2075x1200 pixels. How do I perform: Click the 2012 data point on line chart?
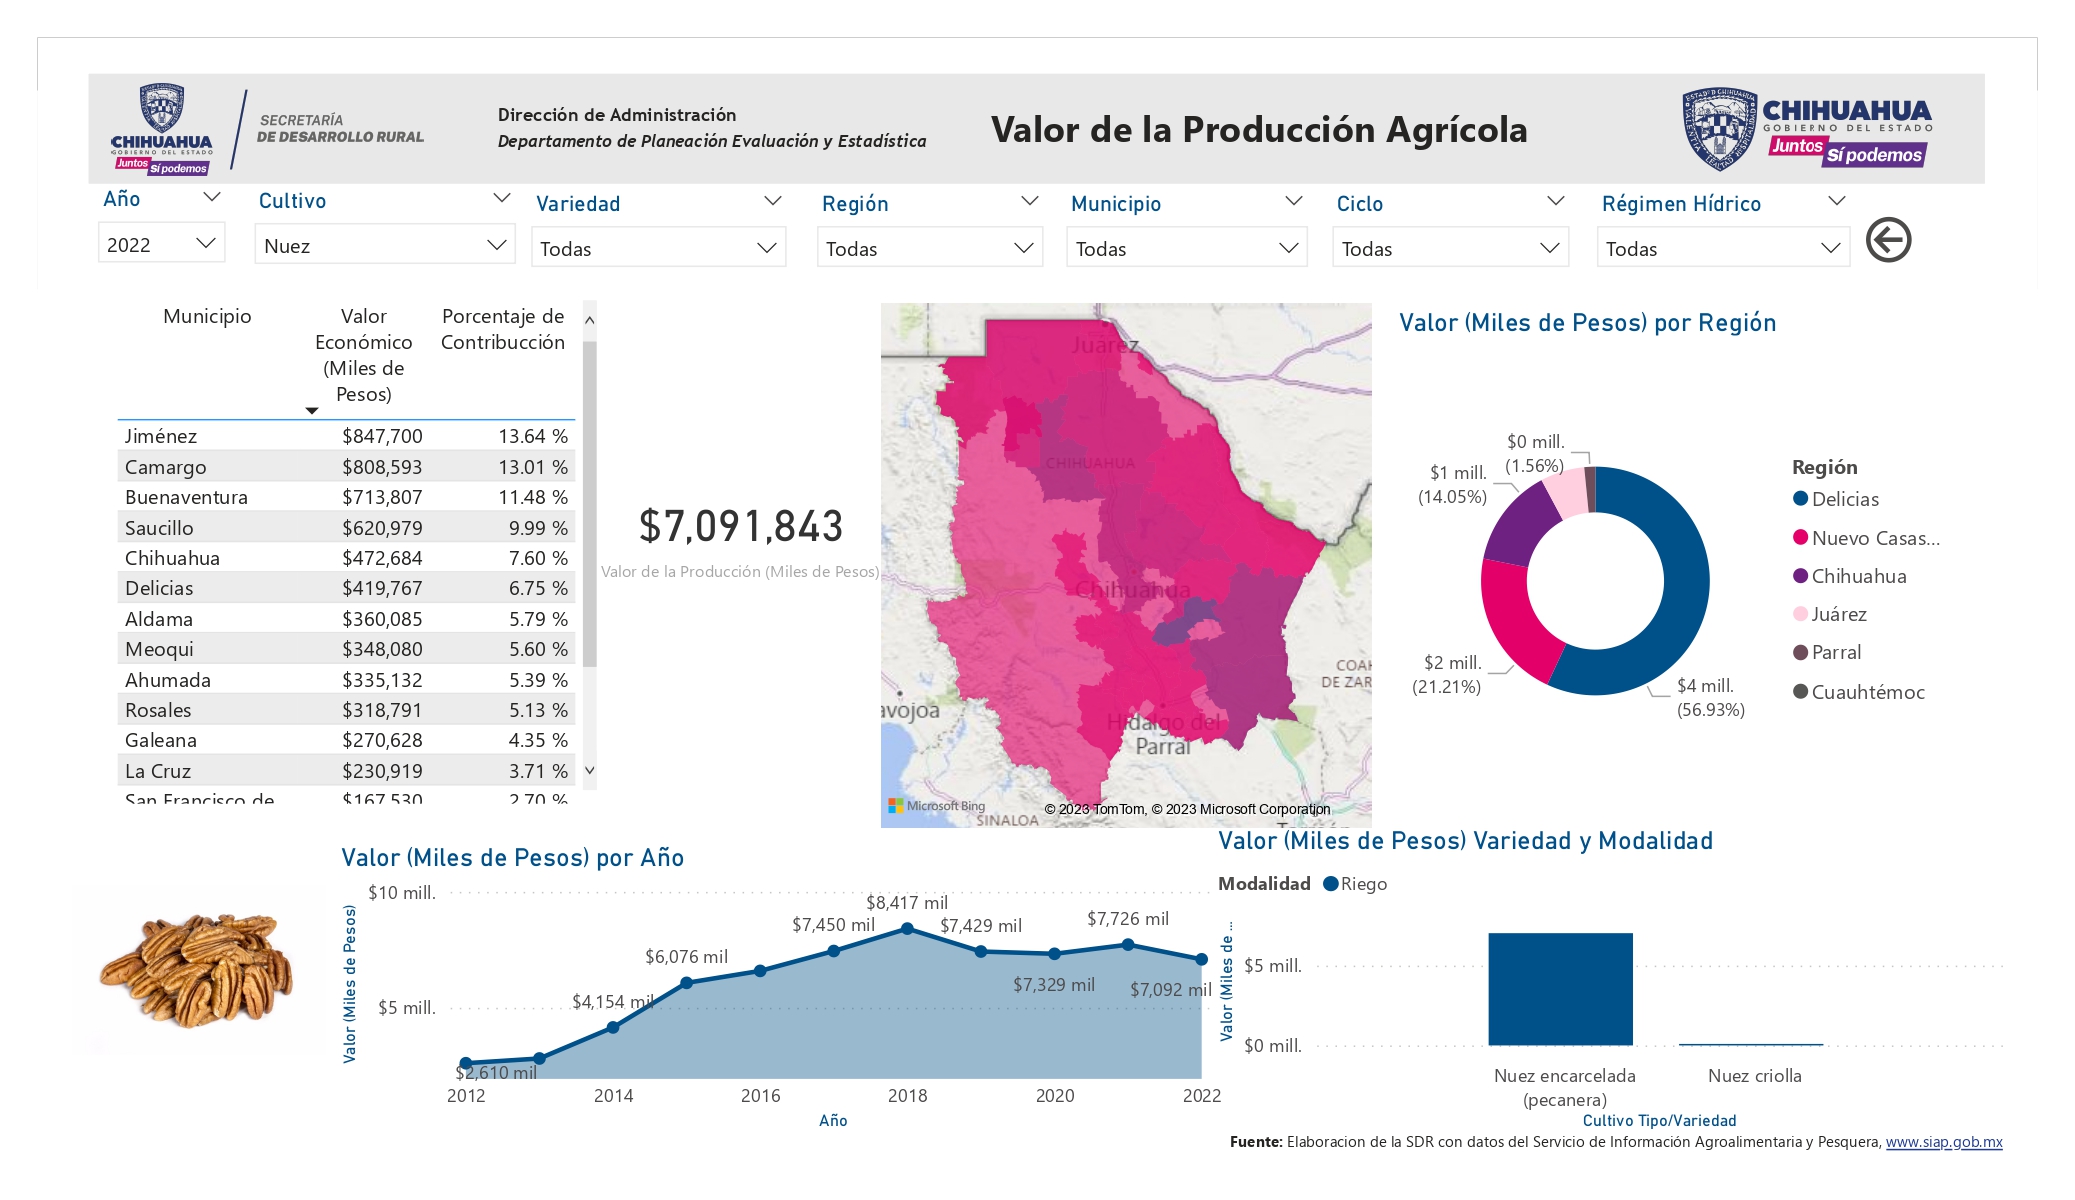point(466,1063)
